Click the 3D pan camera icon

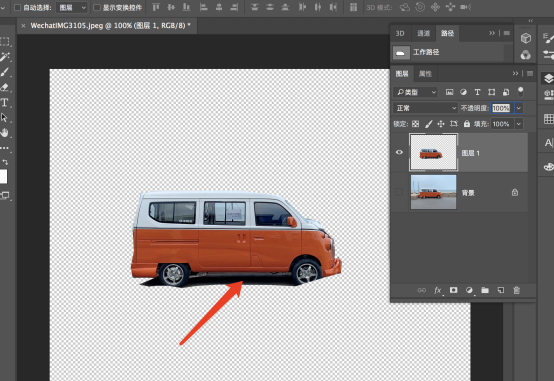[x=435, y=7]
